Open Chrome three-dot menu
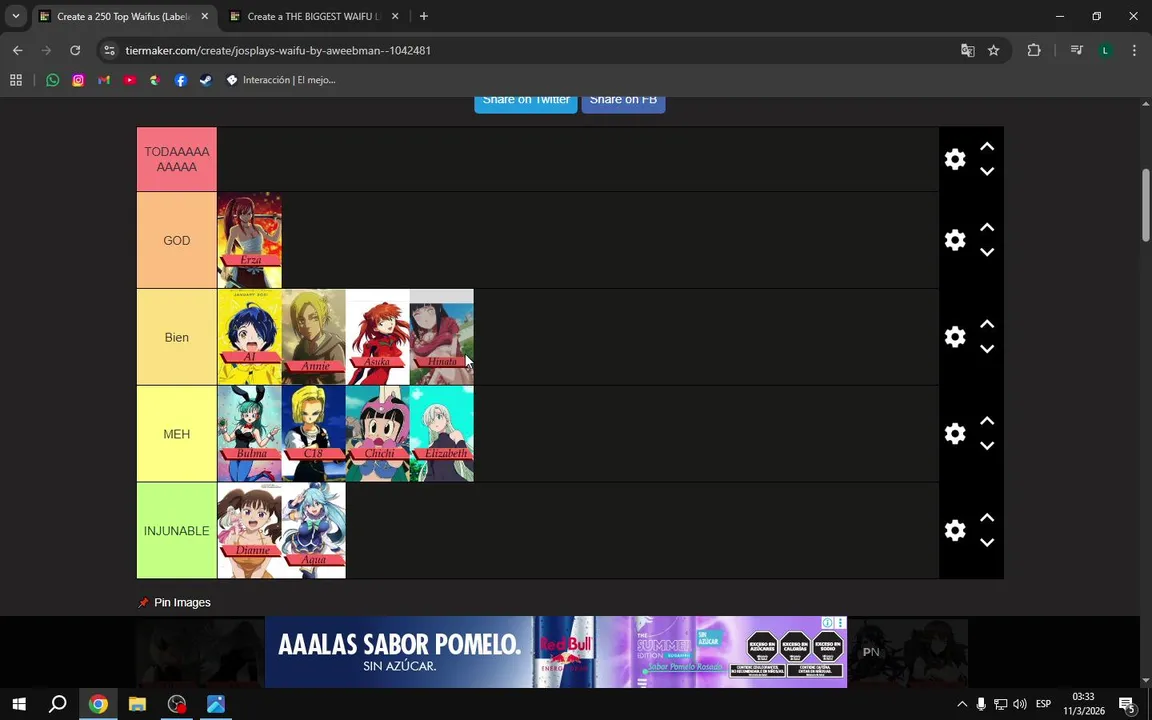Image resolution: width=1152 pixels, height=720 pixels. (1134, 51)
